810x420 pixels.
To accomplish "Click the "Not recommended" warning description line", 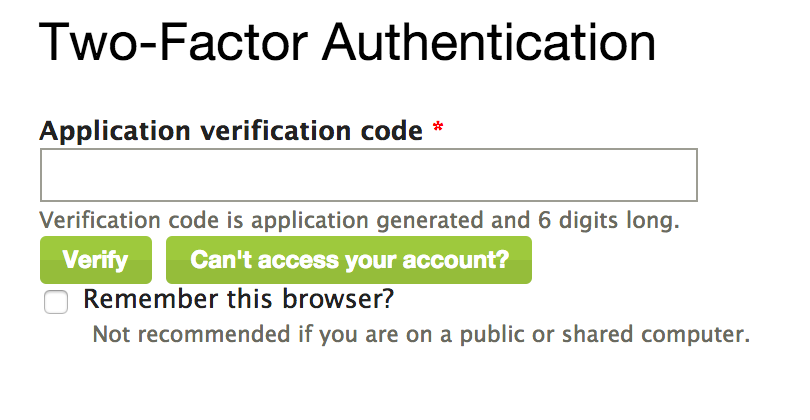I will point(421,333).
